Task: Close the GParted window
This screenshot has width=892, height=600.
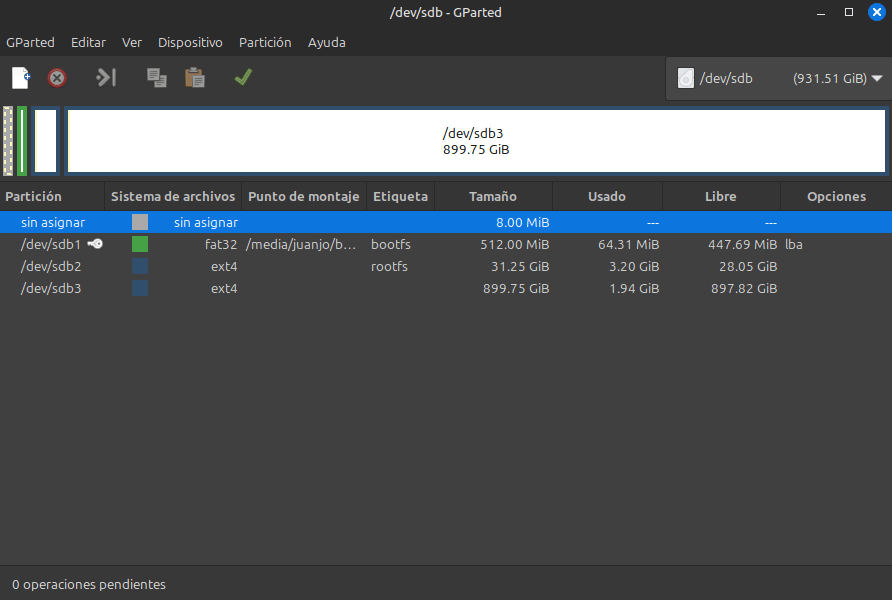Action: [x=877, y=12]
